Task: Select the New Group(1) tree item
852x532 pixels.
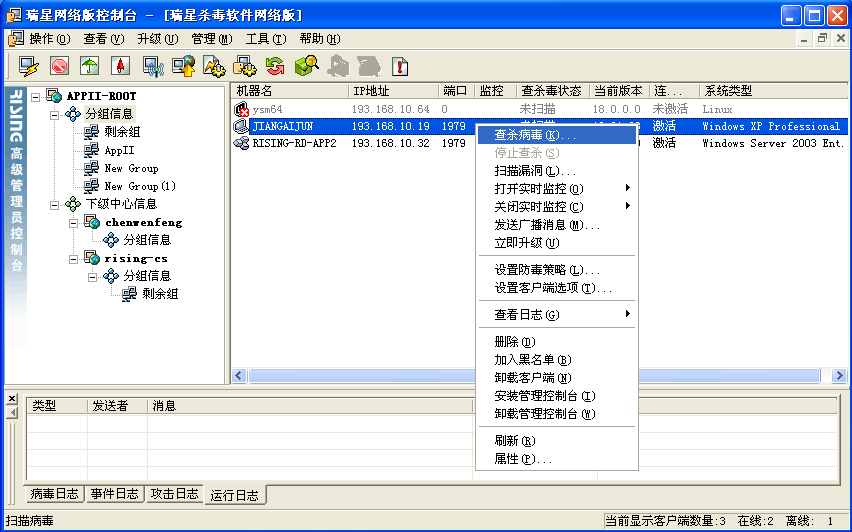Action: 140,186
